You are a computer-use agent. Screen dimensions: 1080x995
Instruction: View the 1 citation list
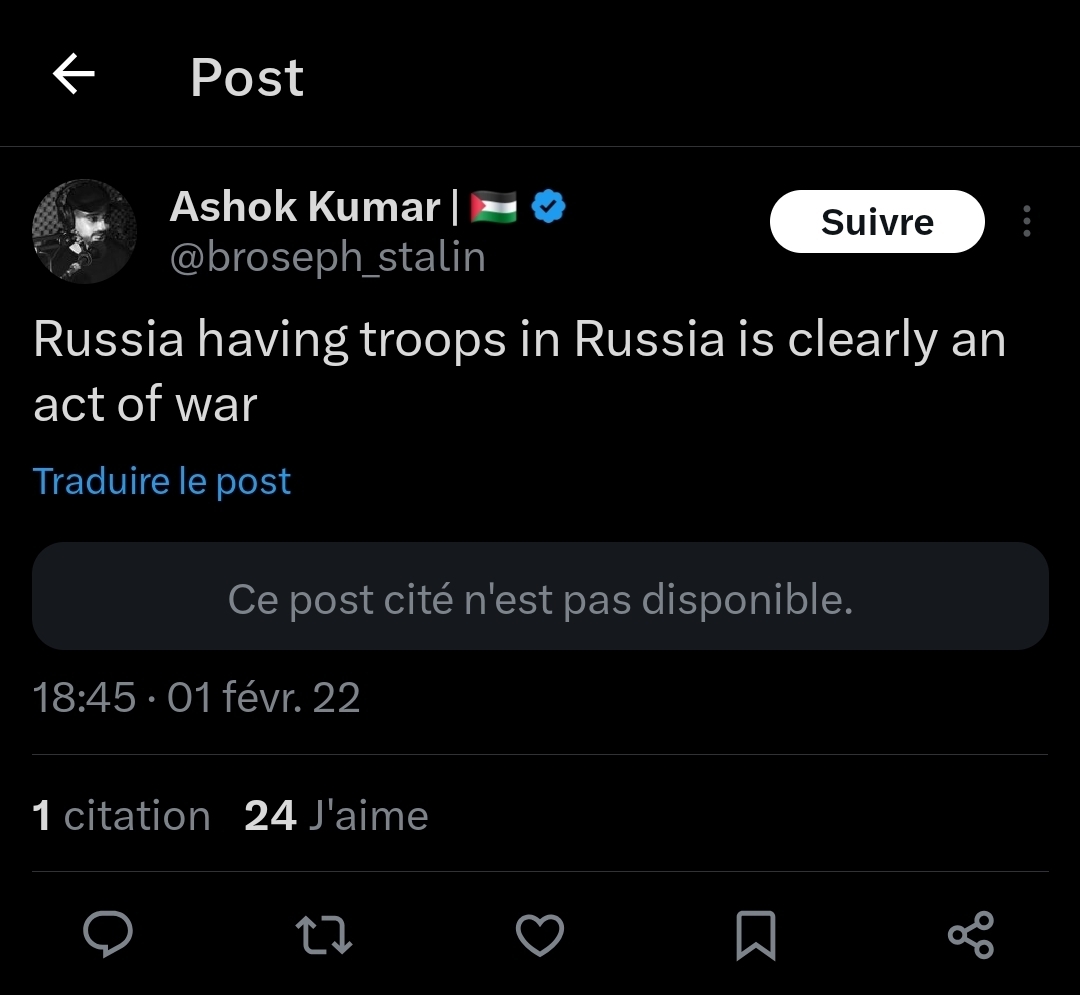pyautogui.click(x=121, y=816)
